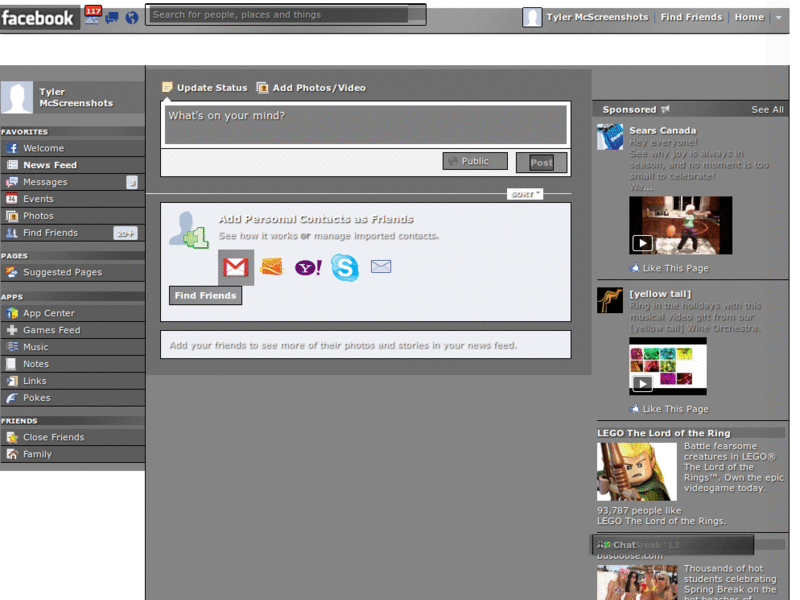Open Suggested Pages in sidebar
Viewport: 800px width, 600px height.
pos(73,272)
